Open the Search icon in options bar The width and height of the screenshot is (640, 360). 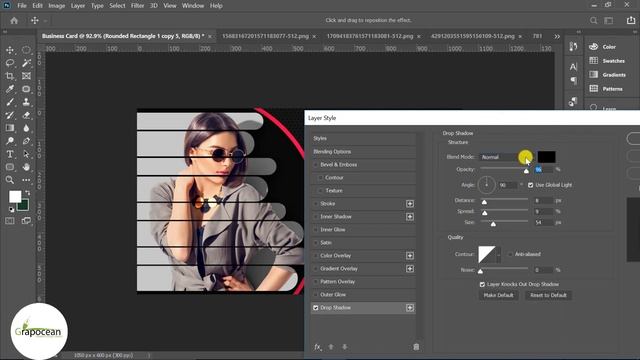[593, 20]
